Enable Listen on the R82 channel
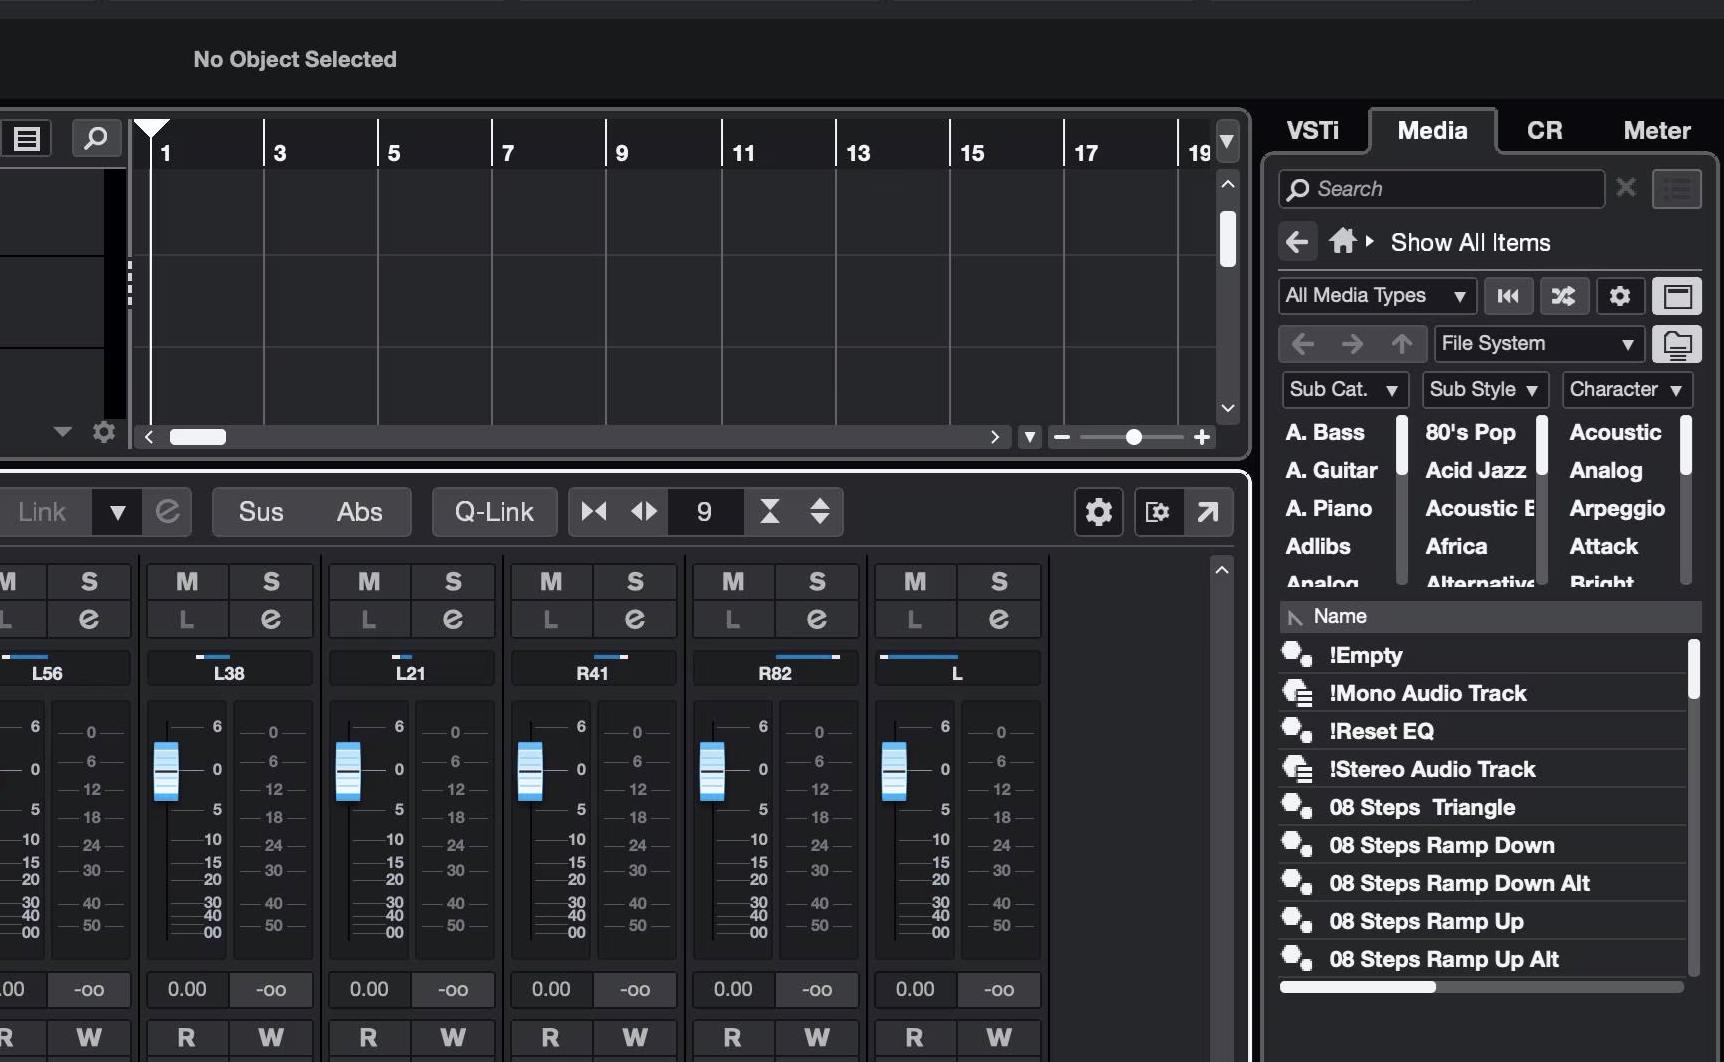 [733, 619]
